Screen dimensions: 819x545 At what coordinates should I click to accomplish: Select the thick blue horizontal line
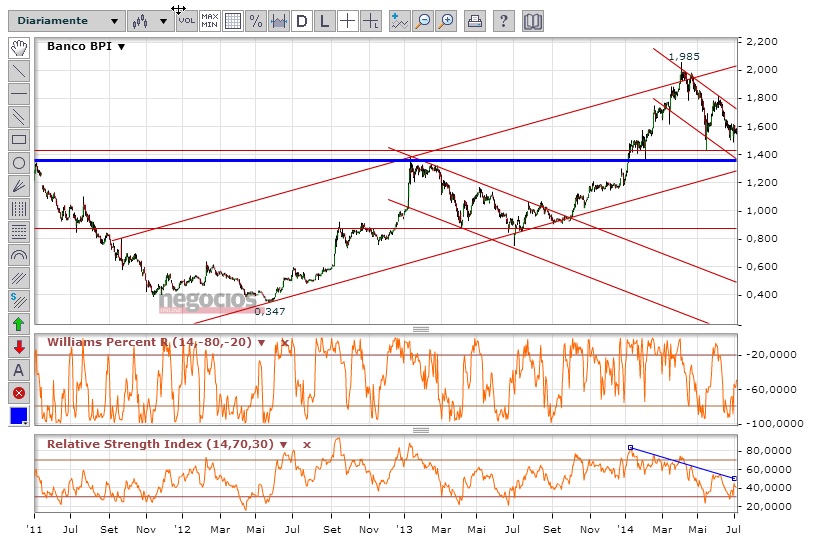pyautogui.click(x=385, y=160)
